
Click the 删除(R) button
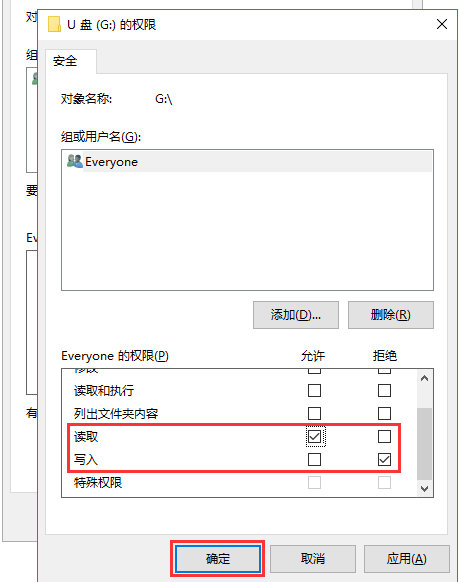point(391,315)
